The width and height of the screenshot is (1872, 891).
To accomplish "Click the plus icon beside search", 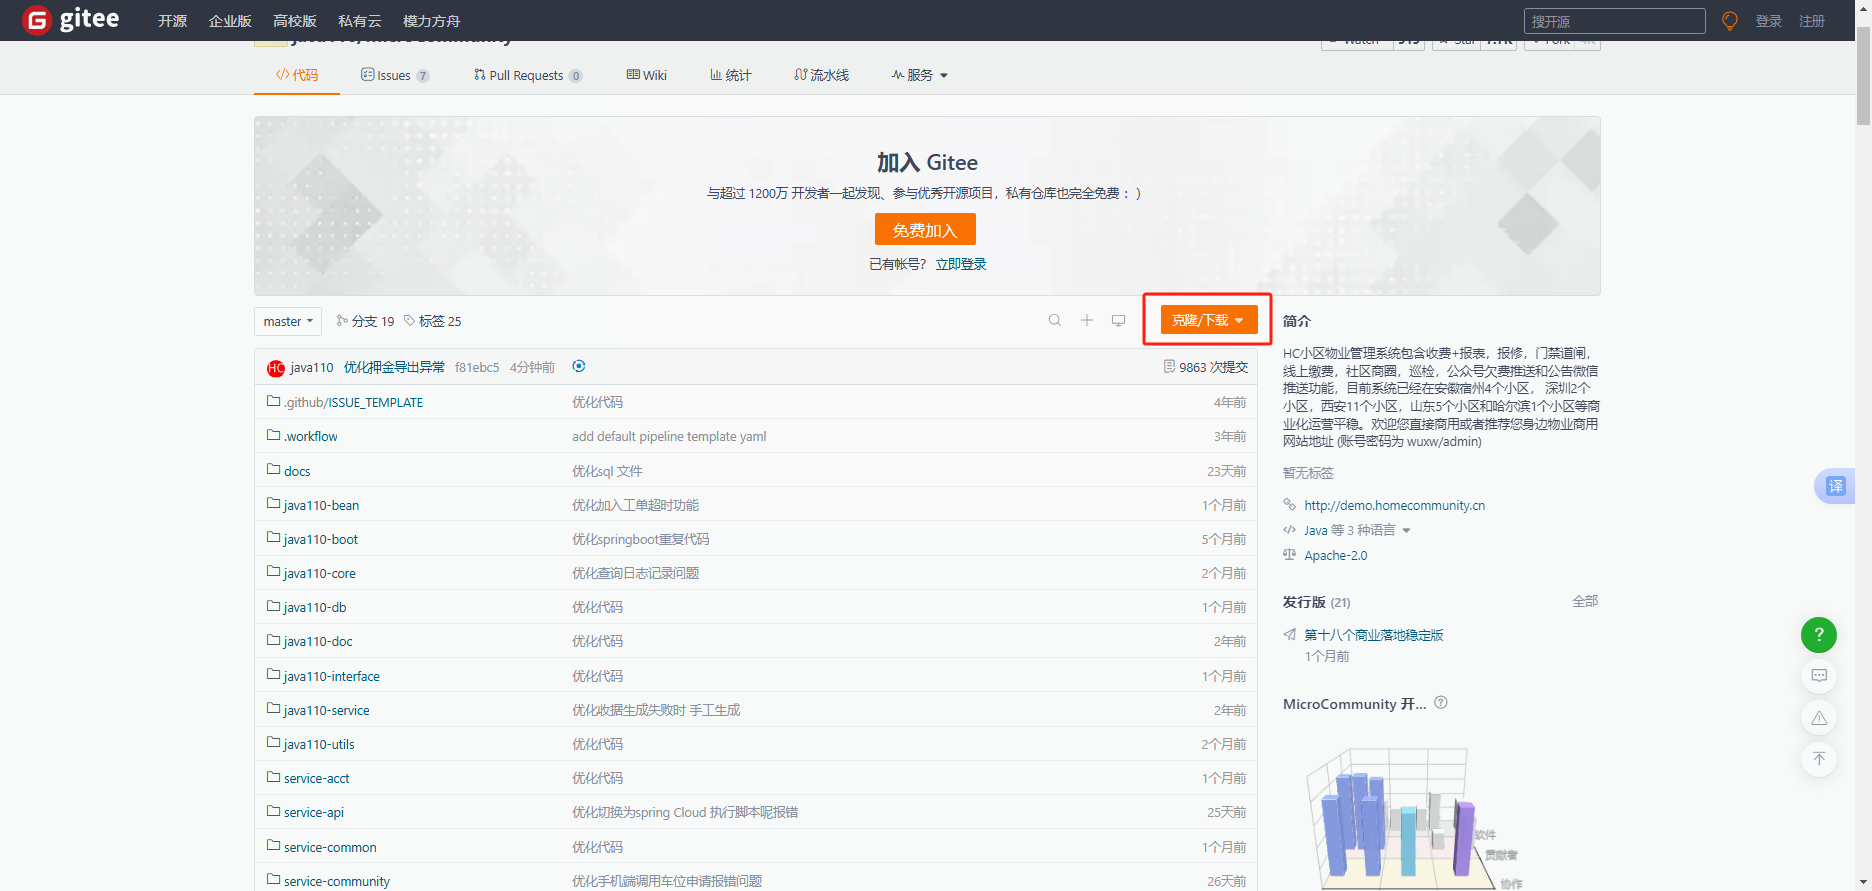I will [1087, 320].
